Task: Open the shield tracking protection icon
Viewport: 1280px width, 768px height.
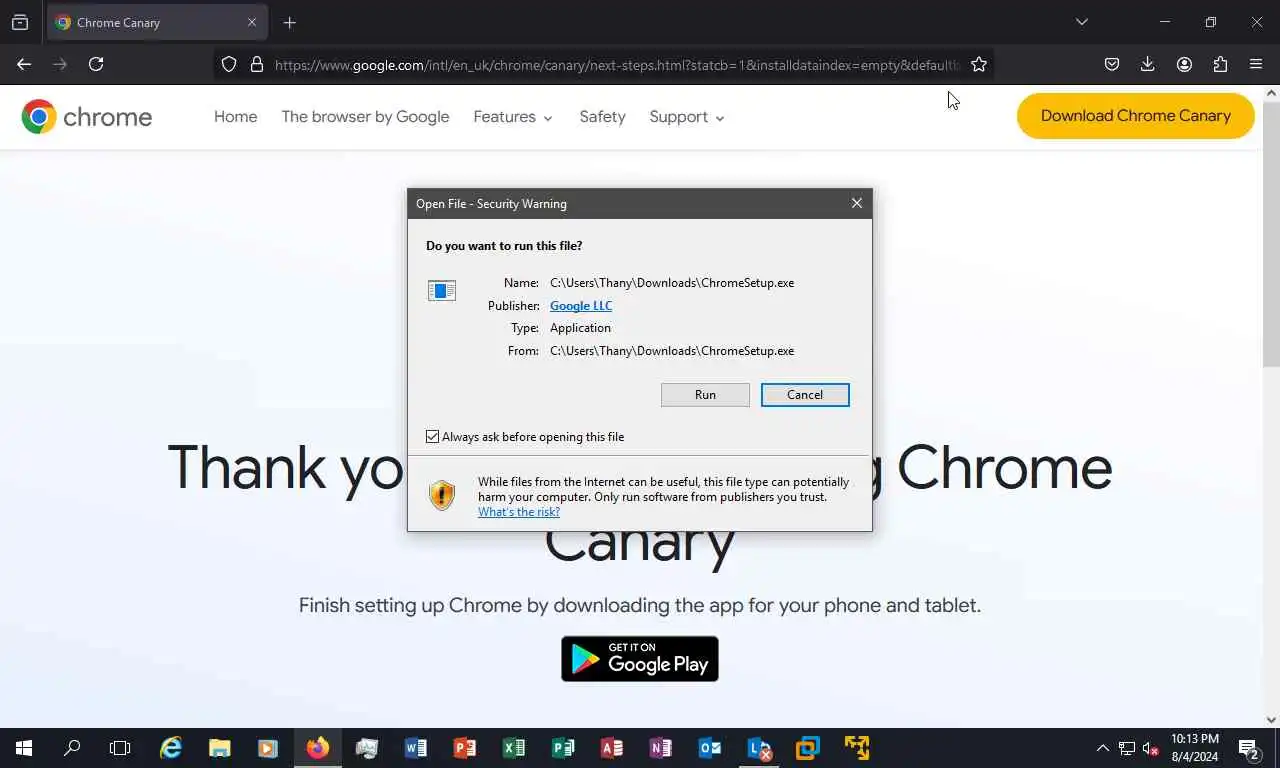Action: tap(229, 64)
